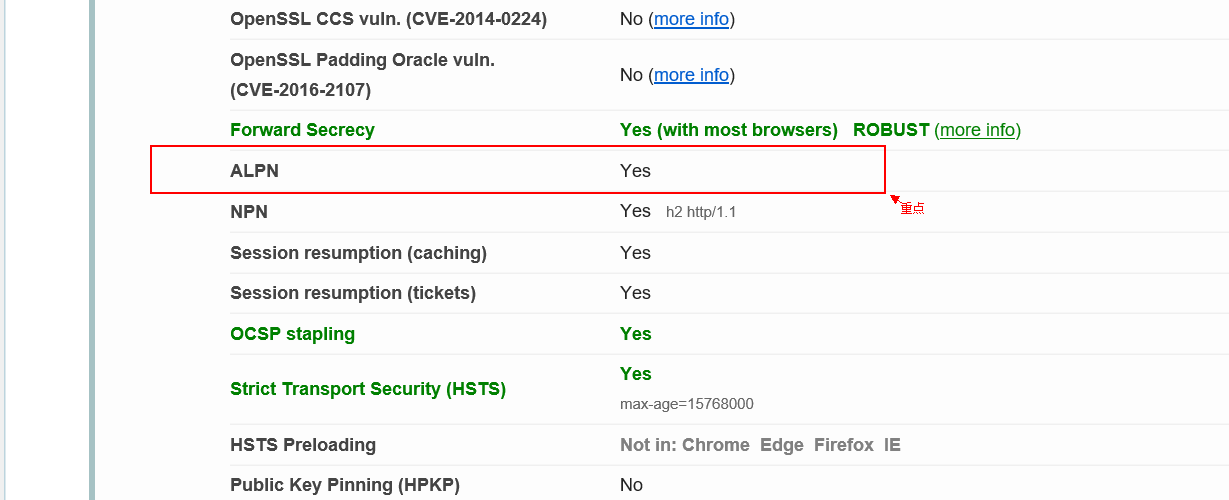This screenshot has width=1229, height=500.
Task: Select the OpenSSL CCS vuln. (CVE-2014-0224) label
Action: click(388, 19)
